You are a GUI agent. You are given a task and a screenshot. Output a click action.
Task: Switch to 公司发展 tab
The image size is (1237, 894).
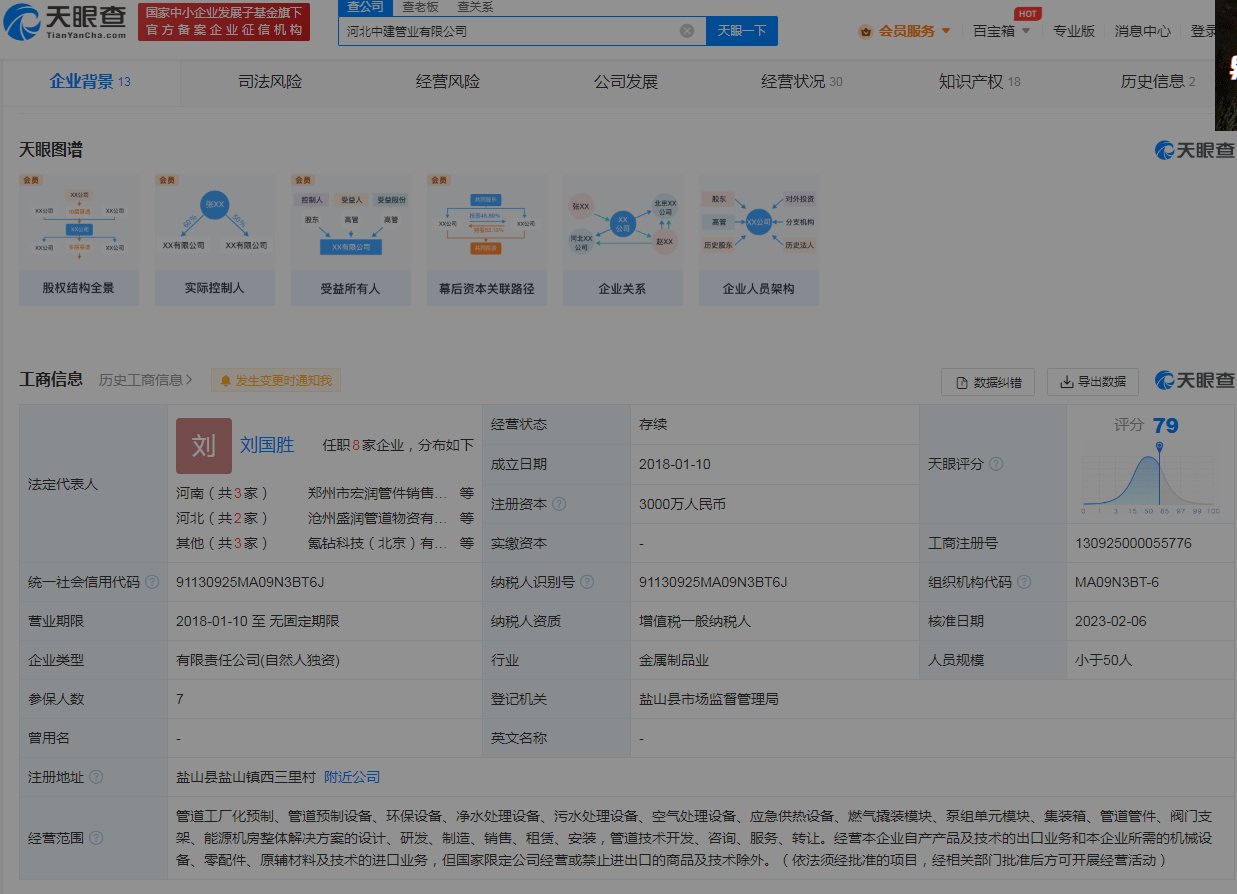pos(626,82)
